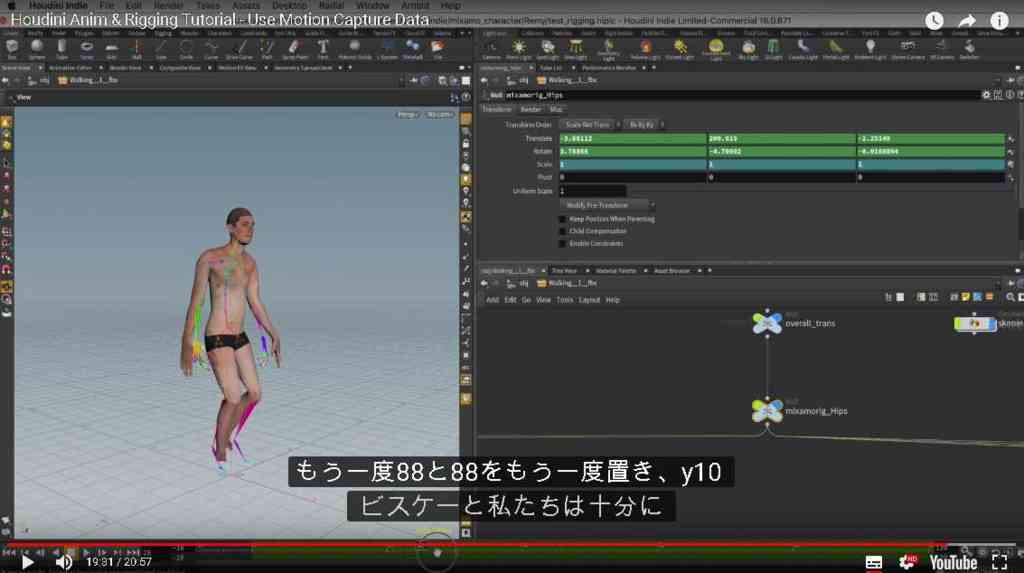Select the Tube shelf tool

tap(61, 48)
